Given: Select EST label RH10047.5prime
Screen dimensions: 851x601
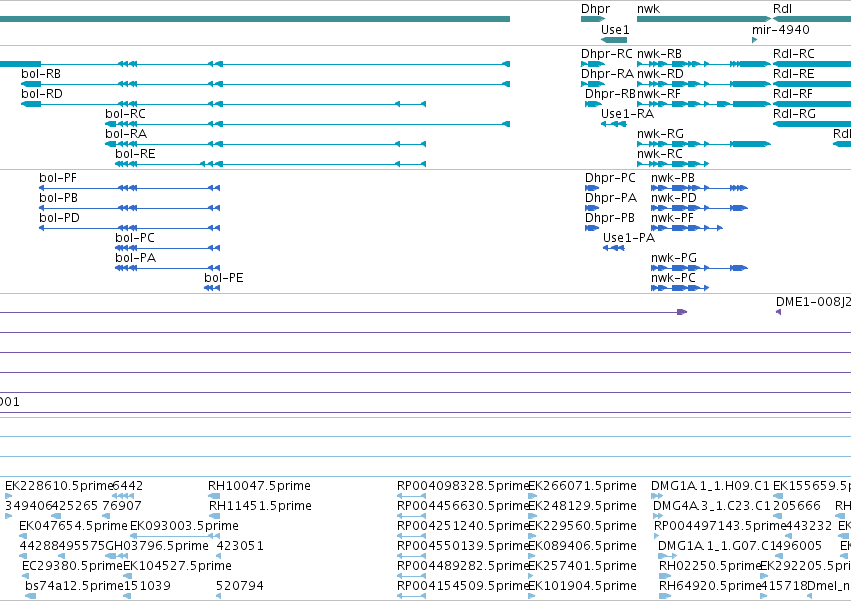Looking at the screenshot, I should [259, 486].
